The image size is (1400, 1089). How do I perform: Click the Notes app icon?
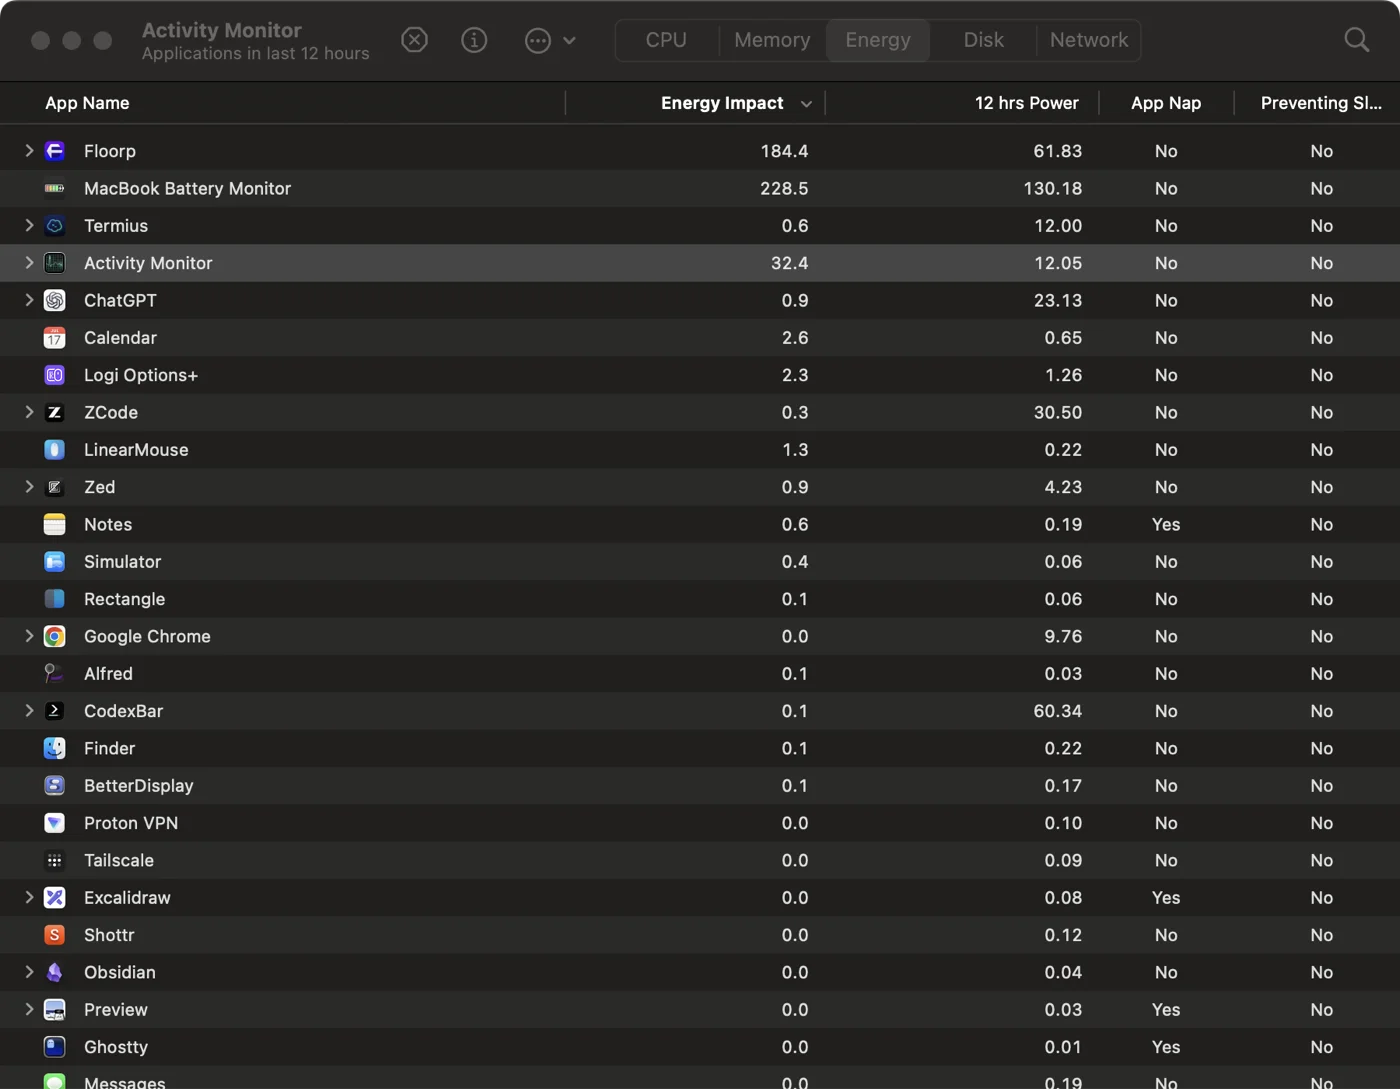point(55,524)
